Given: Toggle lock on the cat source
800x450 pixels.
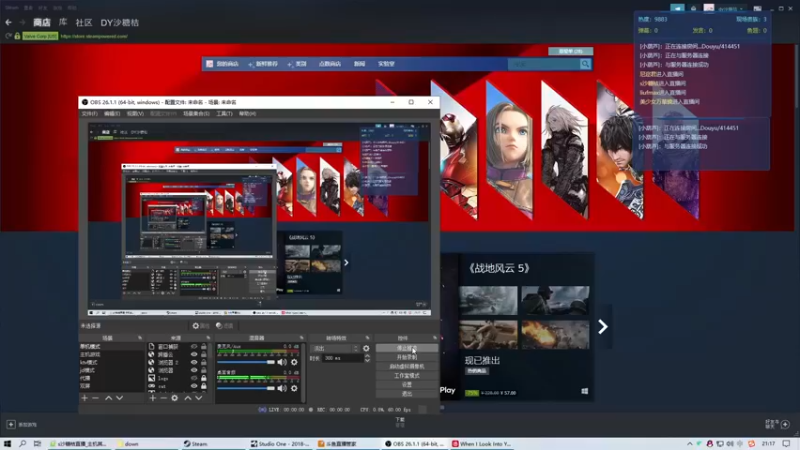Looking at the screenshot, I should (204, 386).
